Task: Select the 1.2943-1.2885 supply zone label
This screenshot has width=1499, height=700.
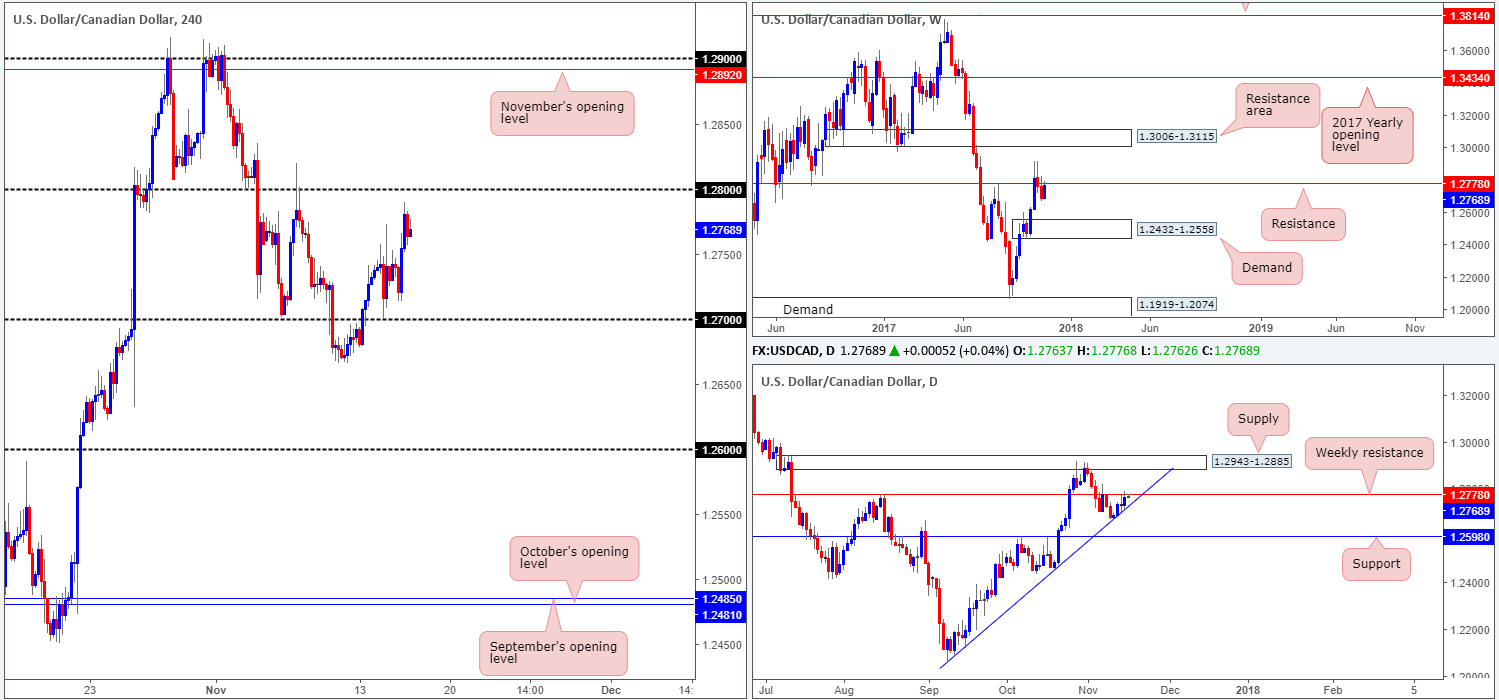Action: [1251, 462]
